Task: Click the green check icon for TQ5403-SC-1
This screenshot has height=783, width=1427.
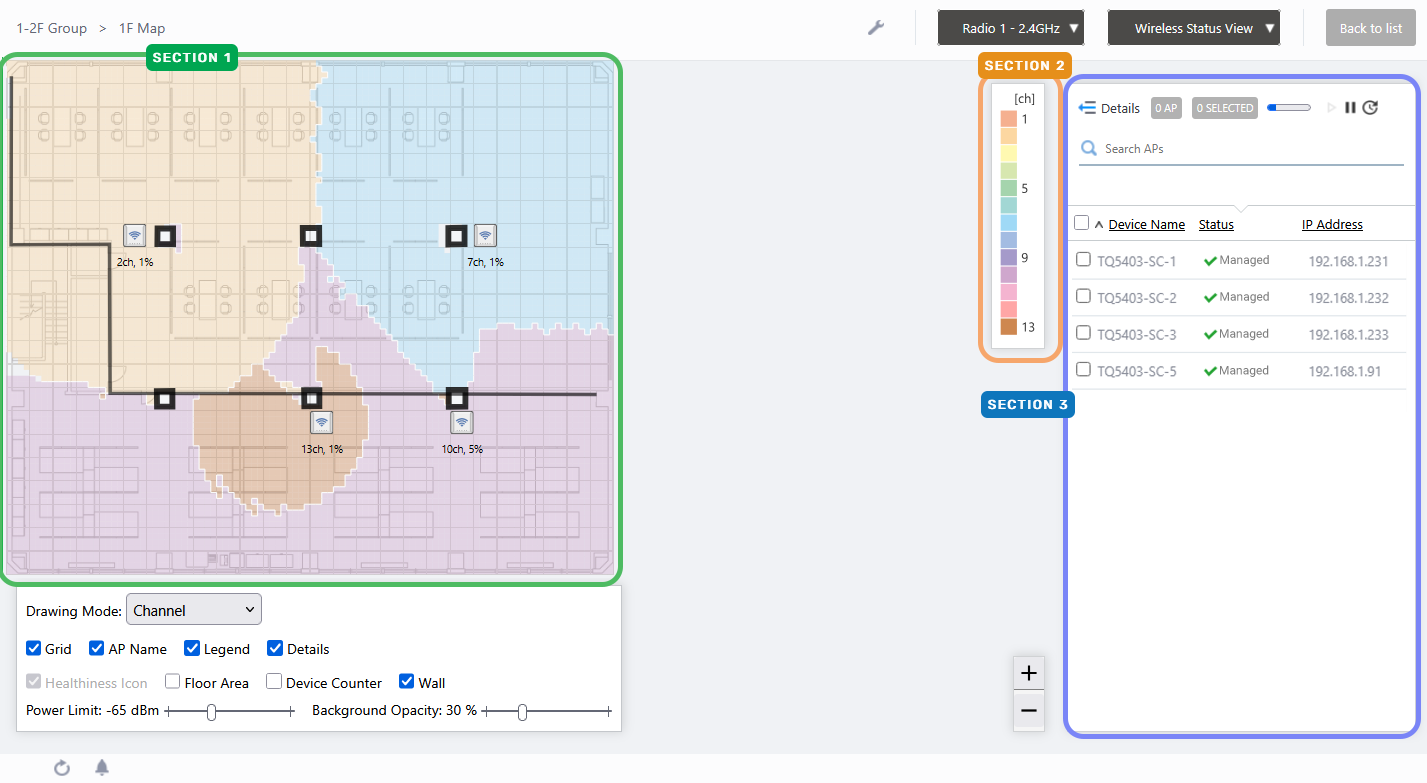Action: click(1210, 260)
